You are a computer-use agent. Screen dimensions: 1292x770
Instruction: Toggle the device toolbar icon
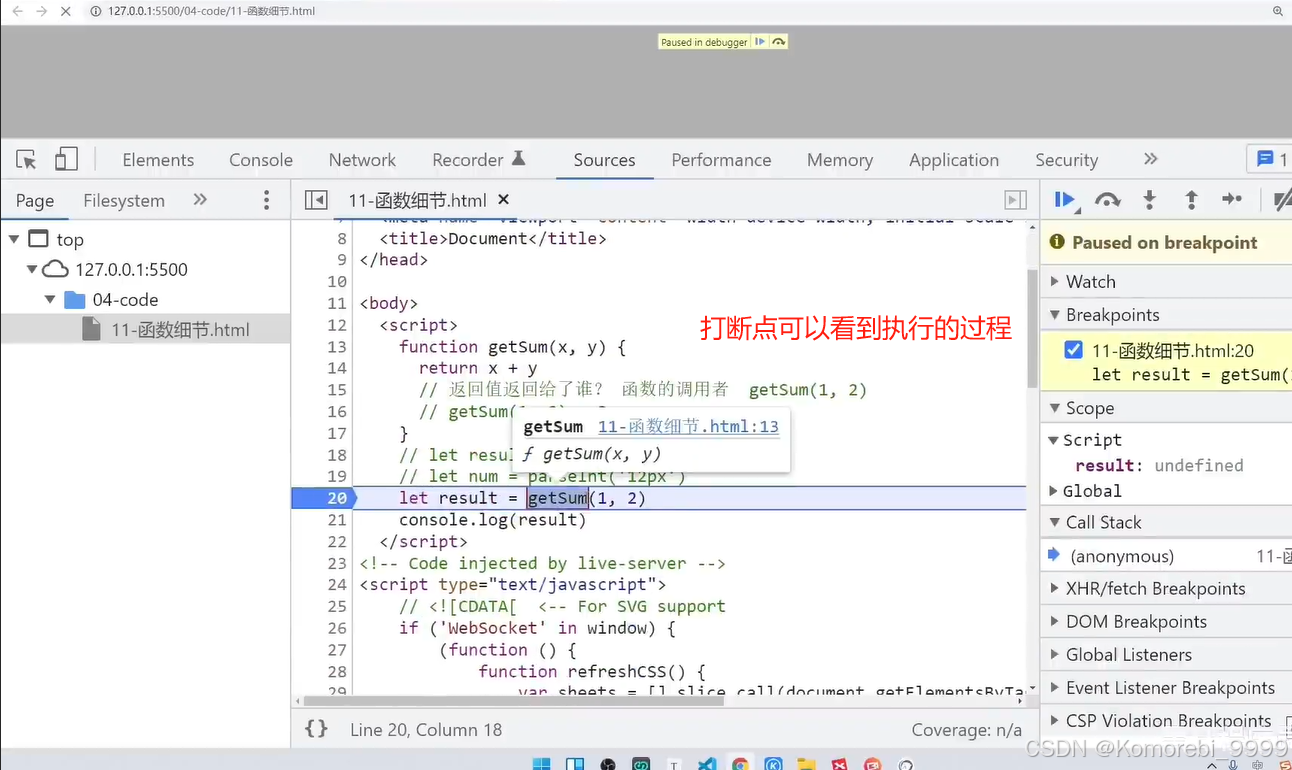click(x=66, y=160)
